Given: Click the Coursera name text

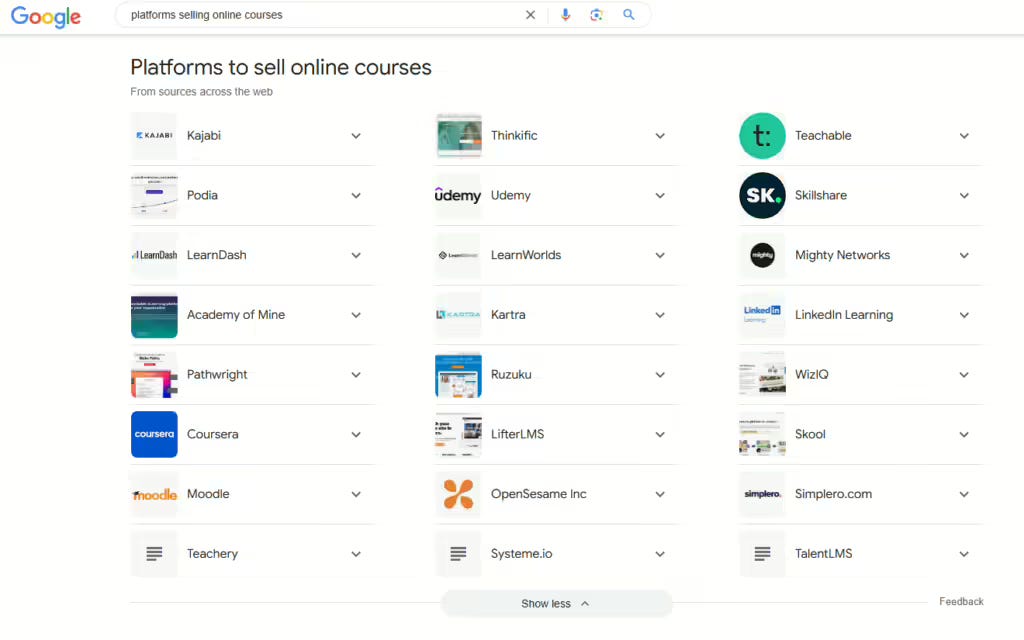Looking at the screenshot, I should coord(212,434).
